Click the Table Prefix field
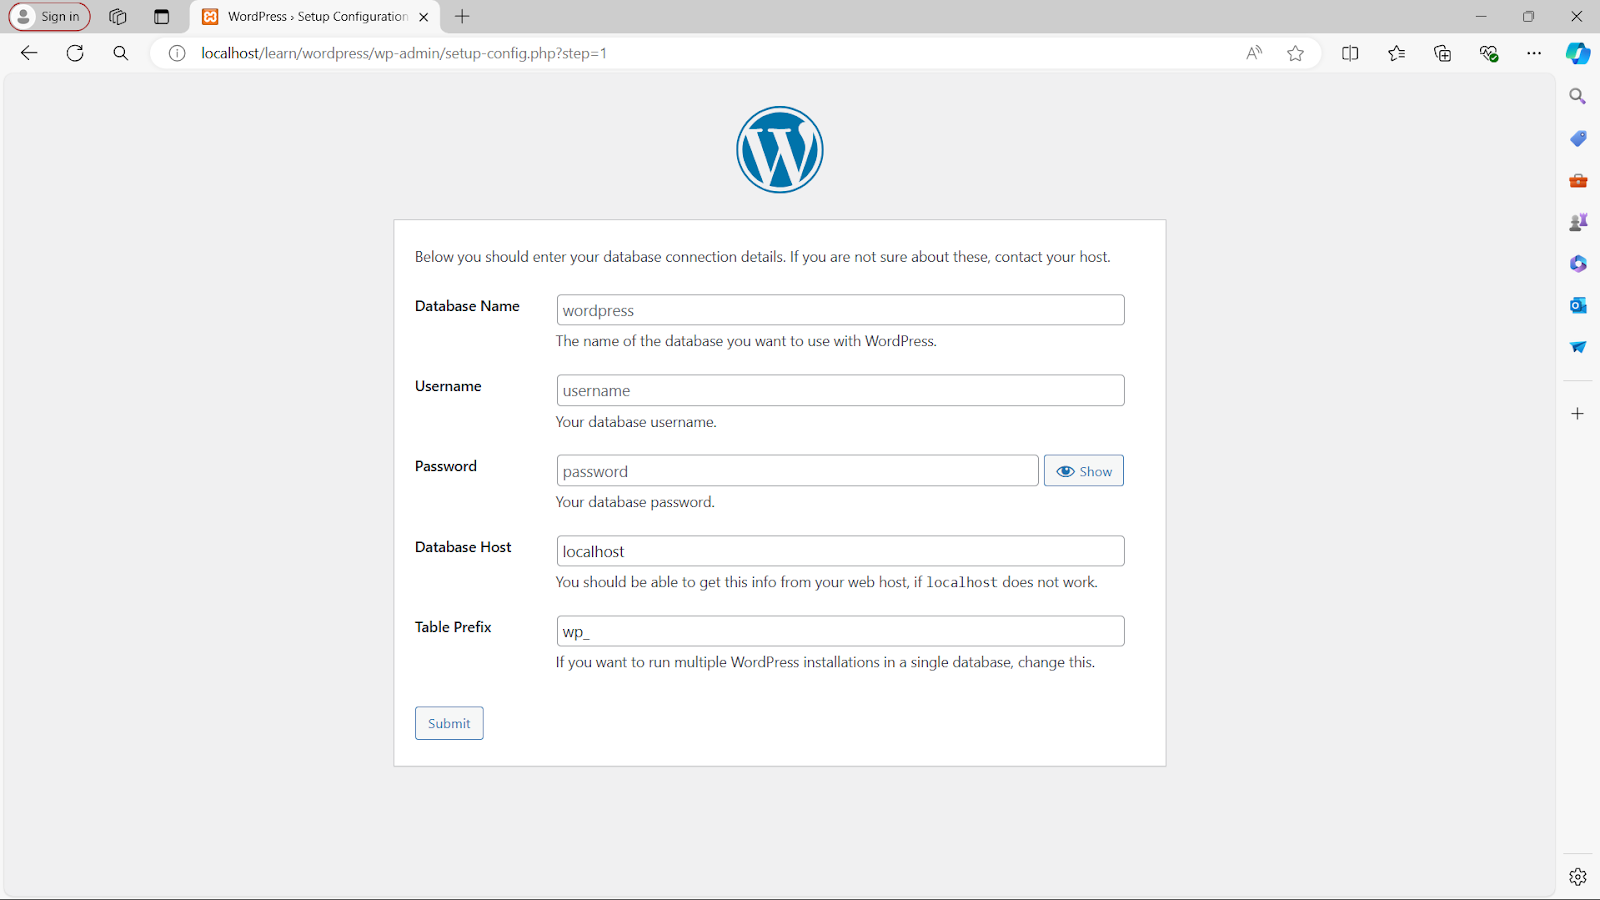The width and height of the screenshot is (1600, 900). pyautogui.click(x=840, y=631)
